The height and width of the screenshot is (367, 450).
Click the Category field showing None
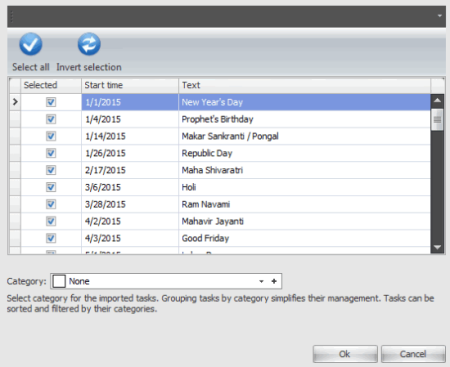point(166,281)
